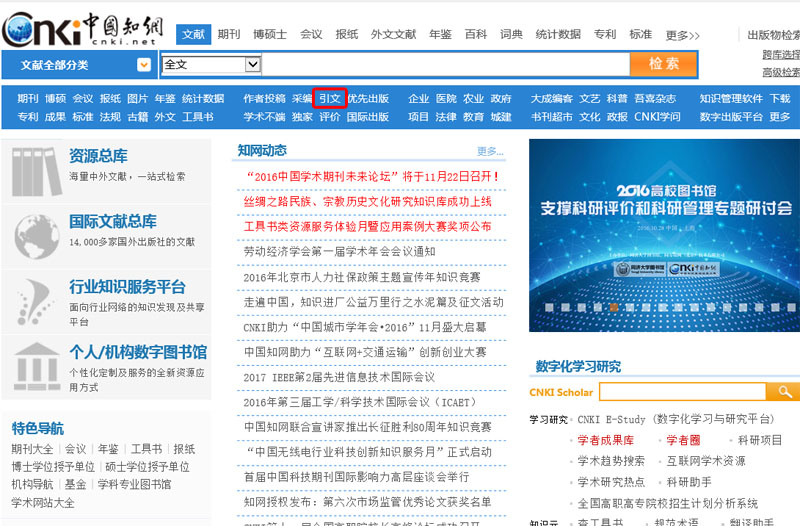Open the 学术趋势搜索 link
The image size is (800, 526).
pyautogui.click(x=611, y=461)
